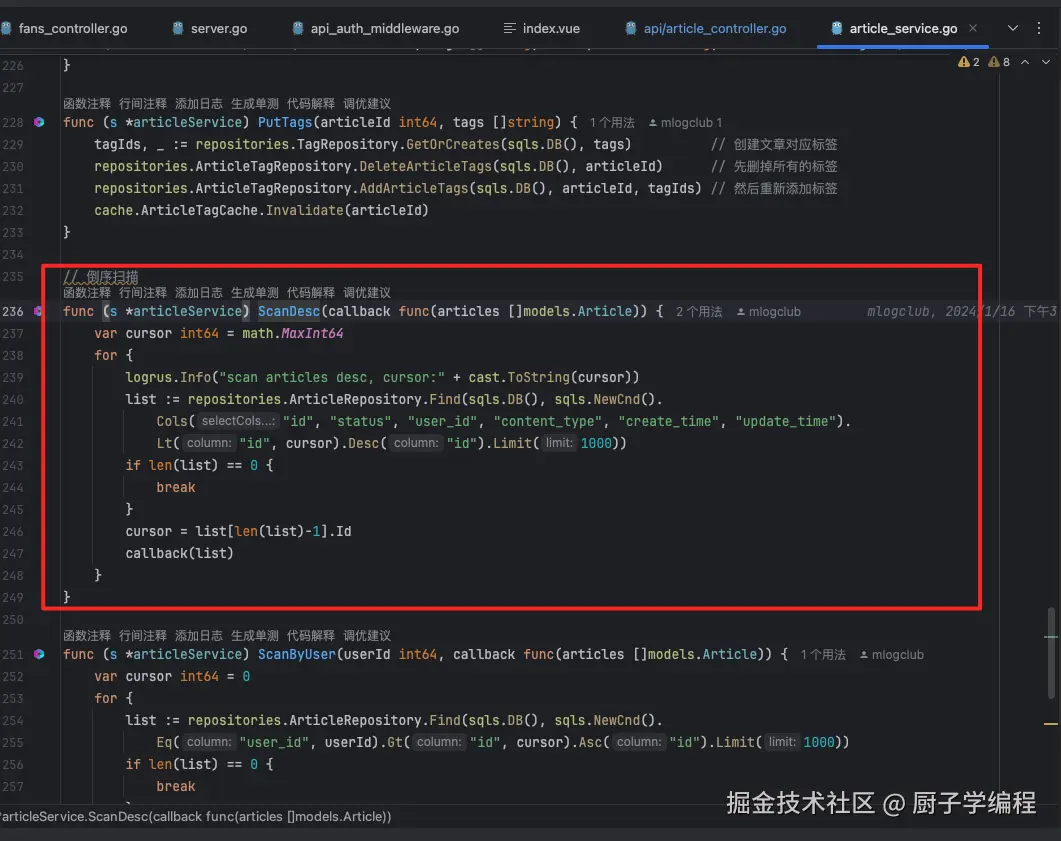Click 添加日志 above PutTags function
Viewport: 1061px width, 841px height.
(x=198, y=104)
